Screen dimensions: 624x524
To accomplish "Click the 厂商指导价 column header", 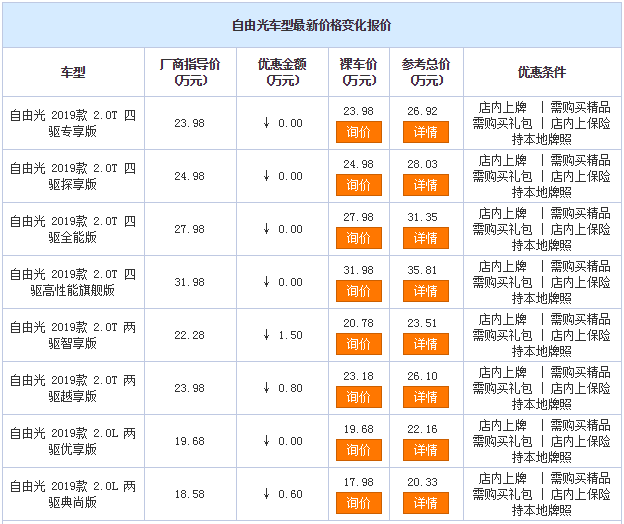I will coord(190,72).
